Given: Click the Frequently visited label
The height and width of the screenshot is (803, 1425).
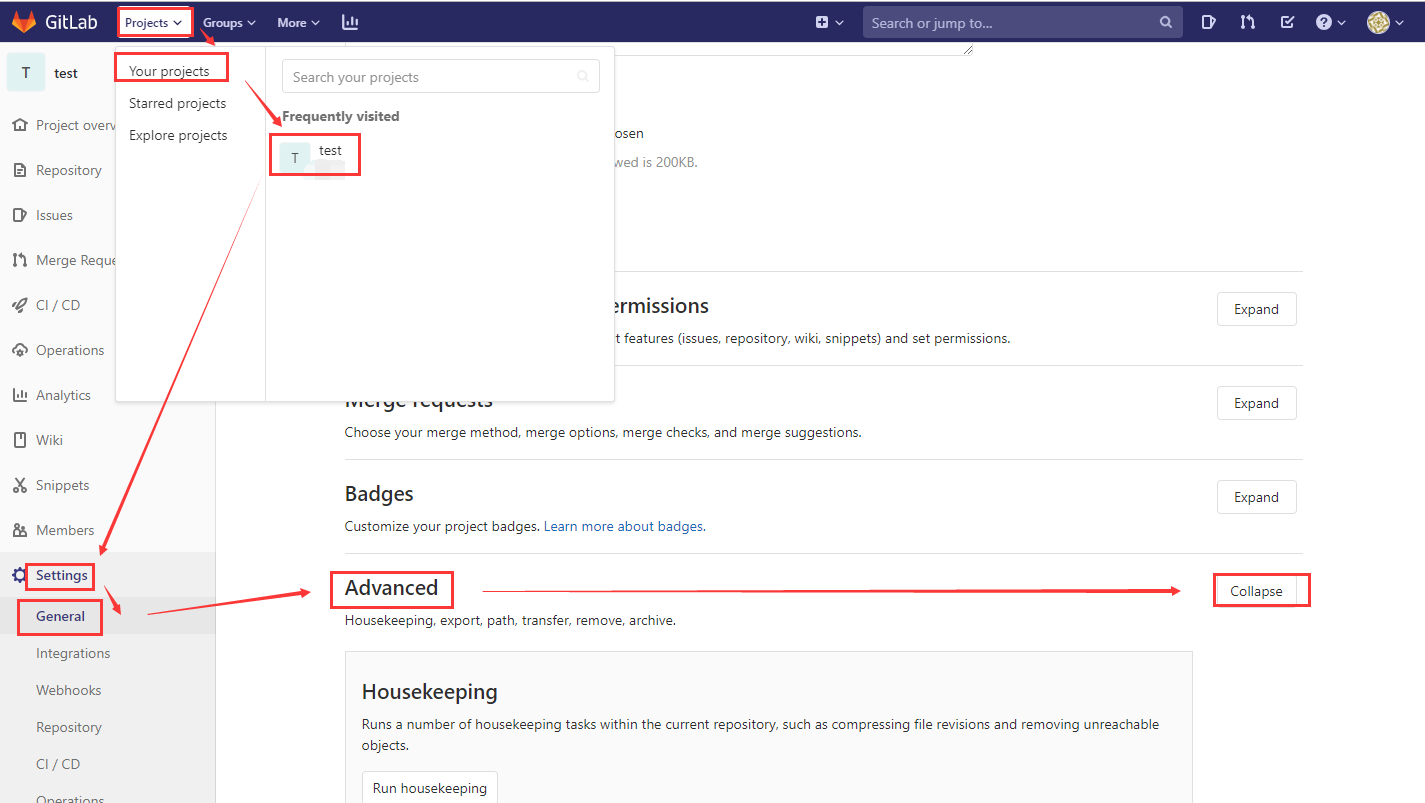Looking at the screenshot, I should coord(341,116).
